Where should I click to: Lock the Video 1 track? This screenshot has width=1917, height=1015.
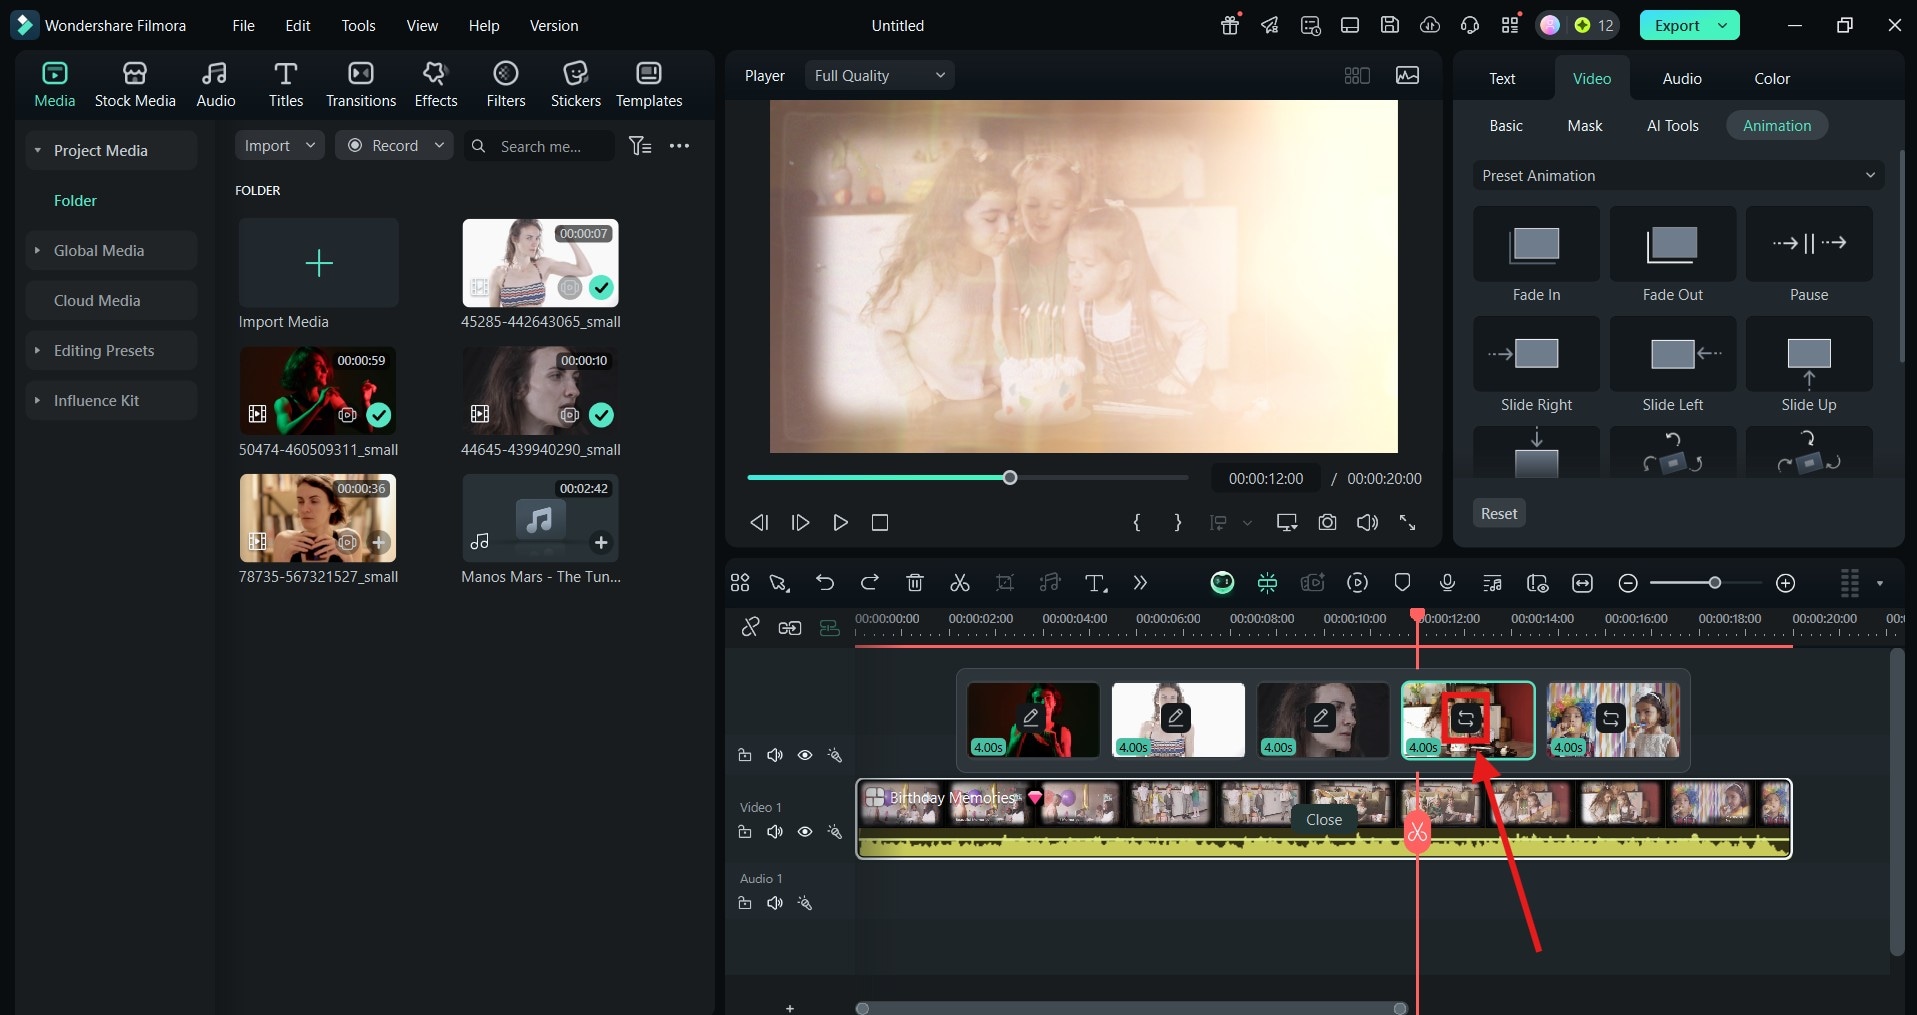pyautogui.click(x=744, y=832)
